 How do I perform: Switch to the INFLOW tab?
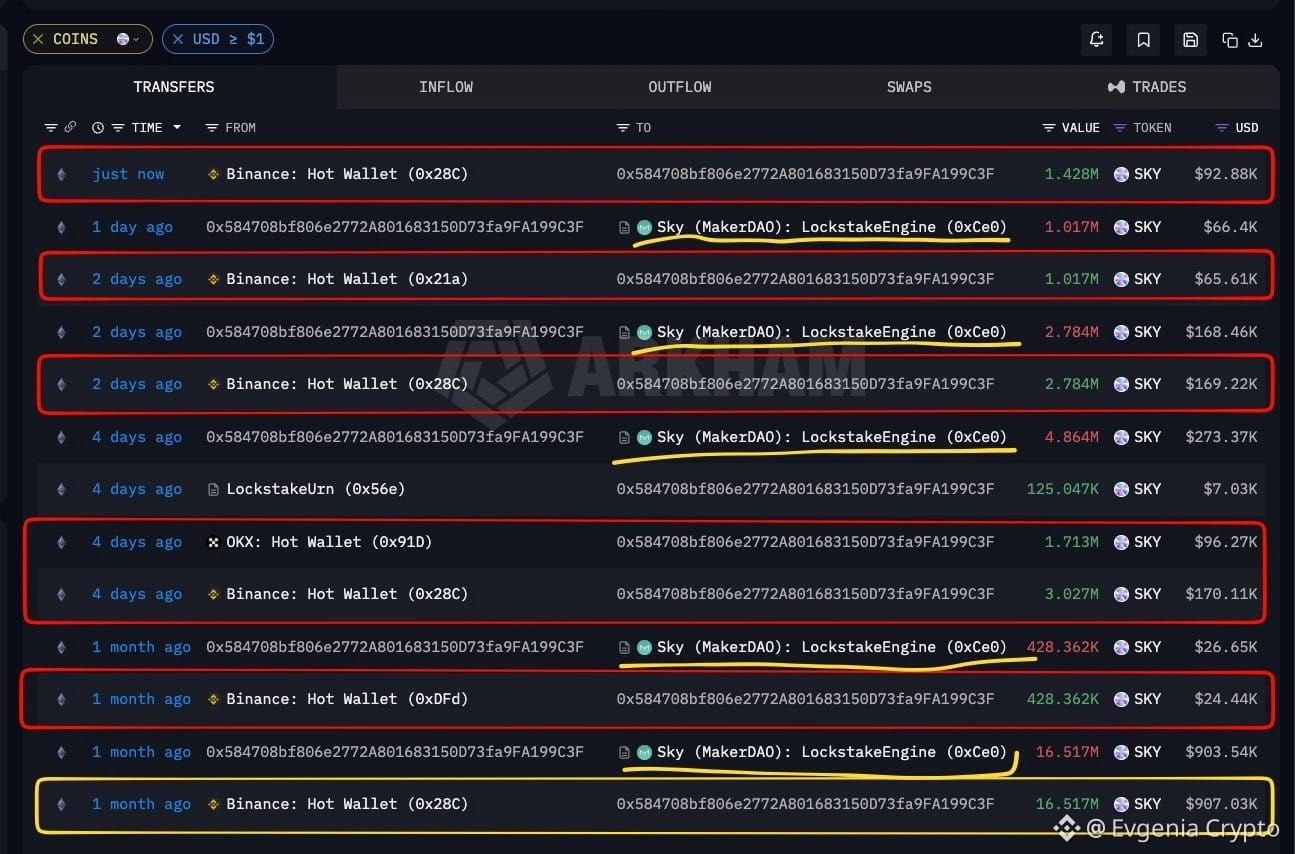[x=446, y=87]
